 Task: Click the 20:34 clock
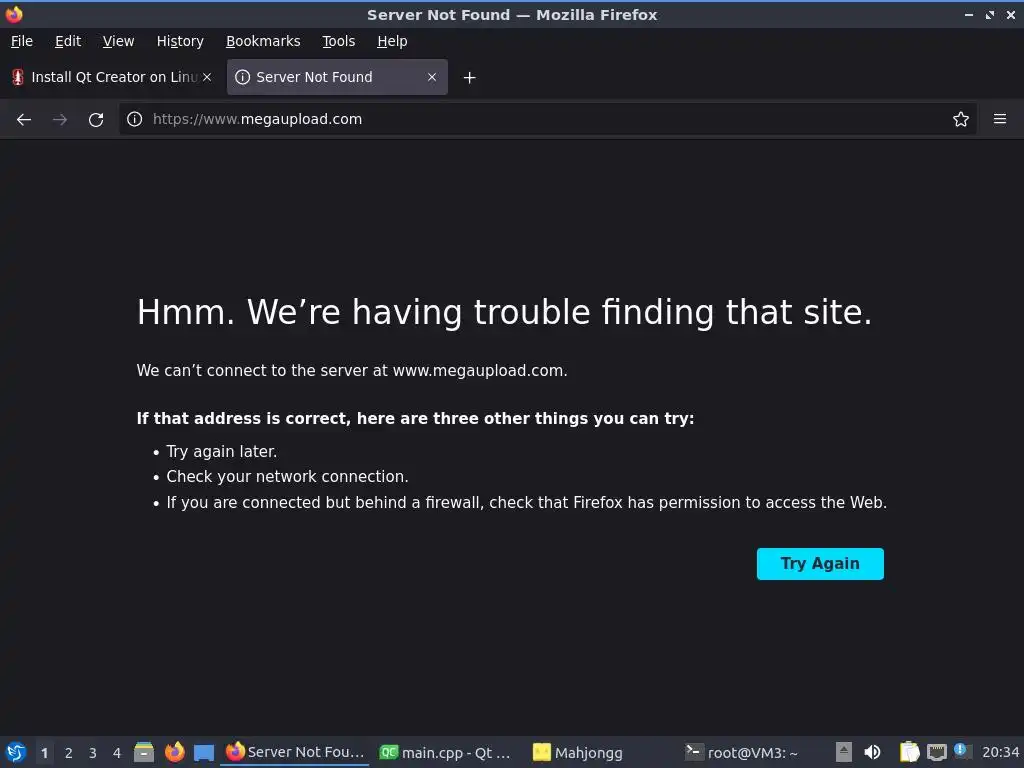(1000, 752)
